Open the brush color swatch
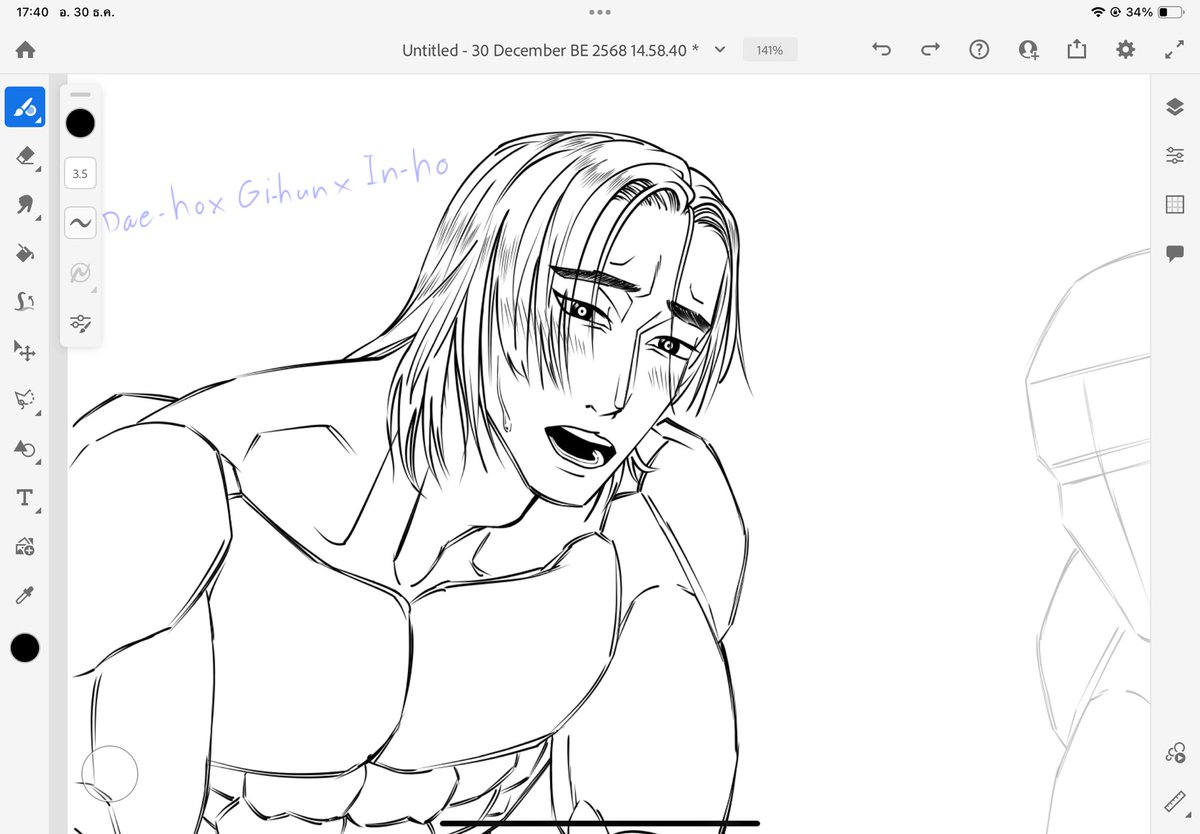1200x834 pixels. 80,123
